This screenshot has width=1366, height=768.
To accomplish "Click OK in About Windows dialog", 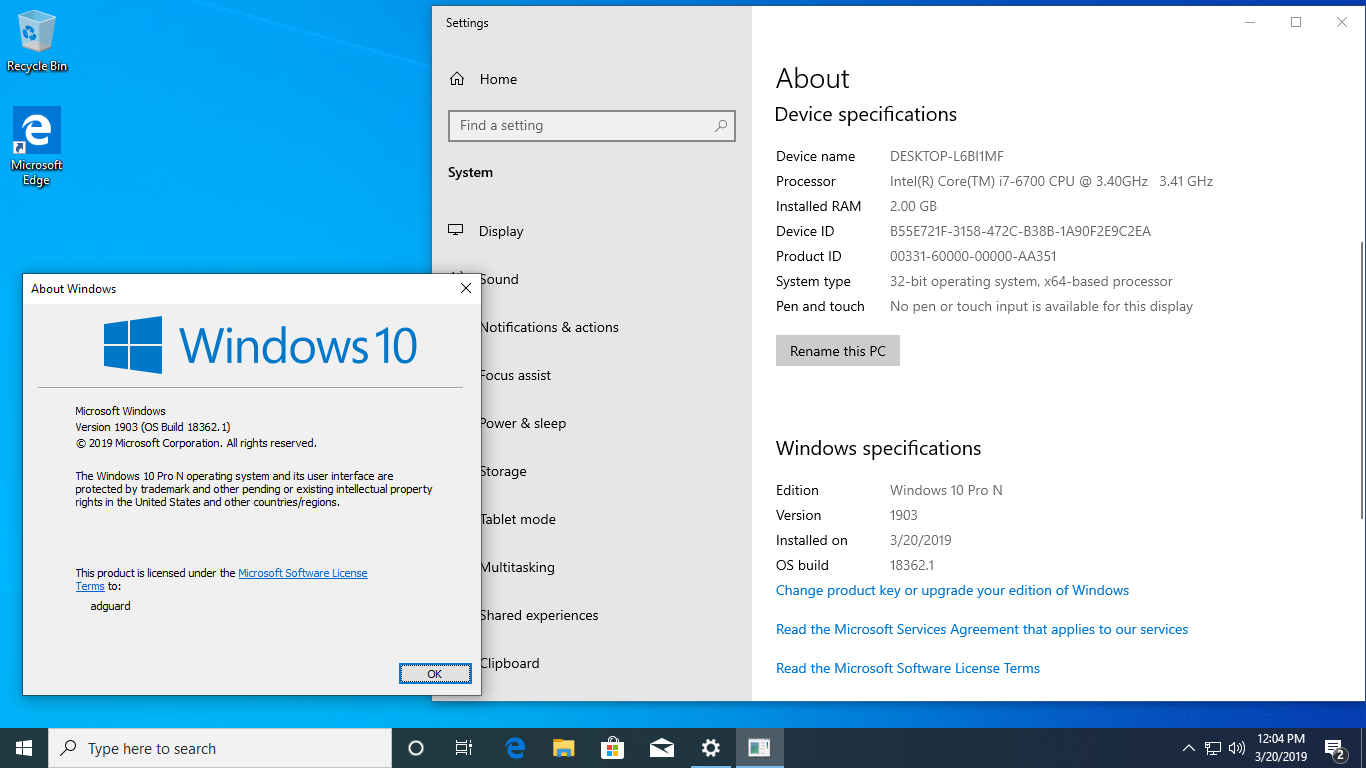I will coord(435,674).
